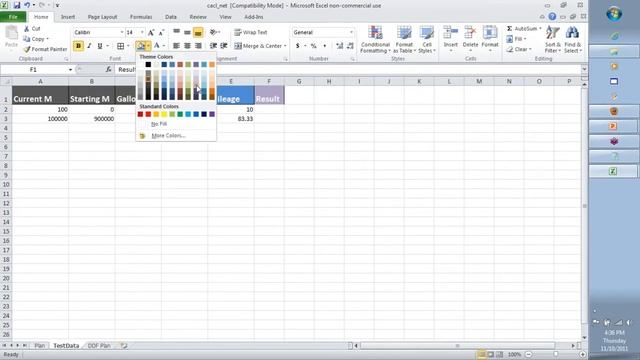Pick the yellow standard color swatch
Viewport: 640px width, 360px height.
[x=164, y=114]
